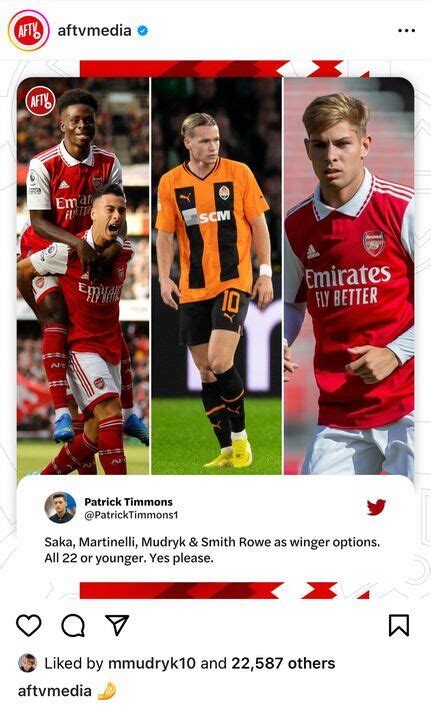Open comments with the speech bubble icon
Viewport: 431px width, 712px height.
(73, 626)
